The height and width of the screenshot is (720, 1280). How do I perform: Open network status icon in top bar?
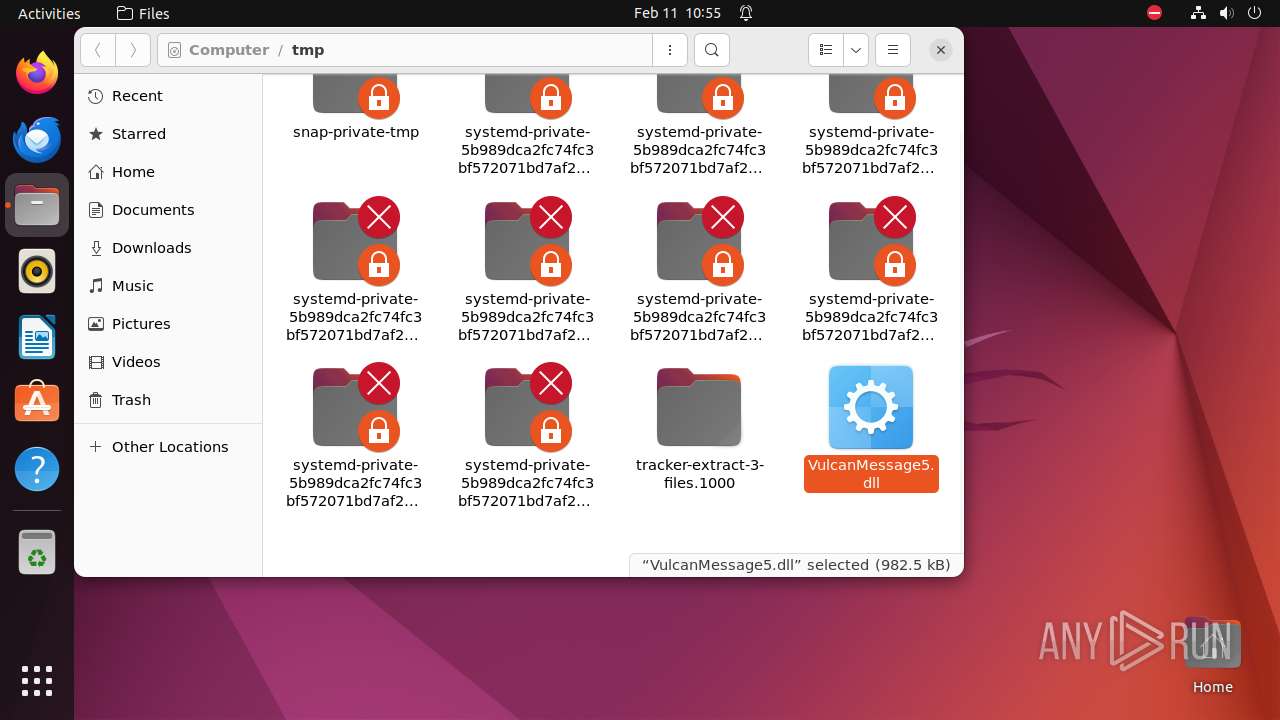pos(1199,13)
